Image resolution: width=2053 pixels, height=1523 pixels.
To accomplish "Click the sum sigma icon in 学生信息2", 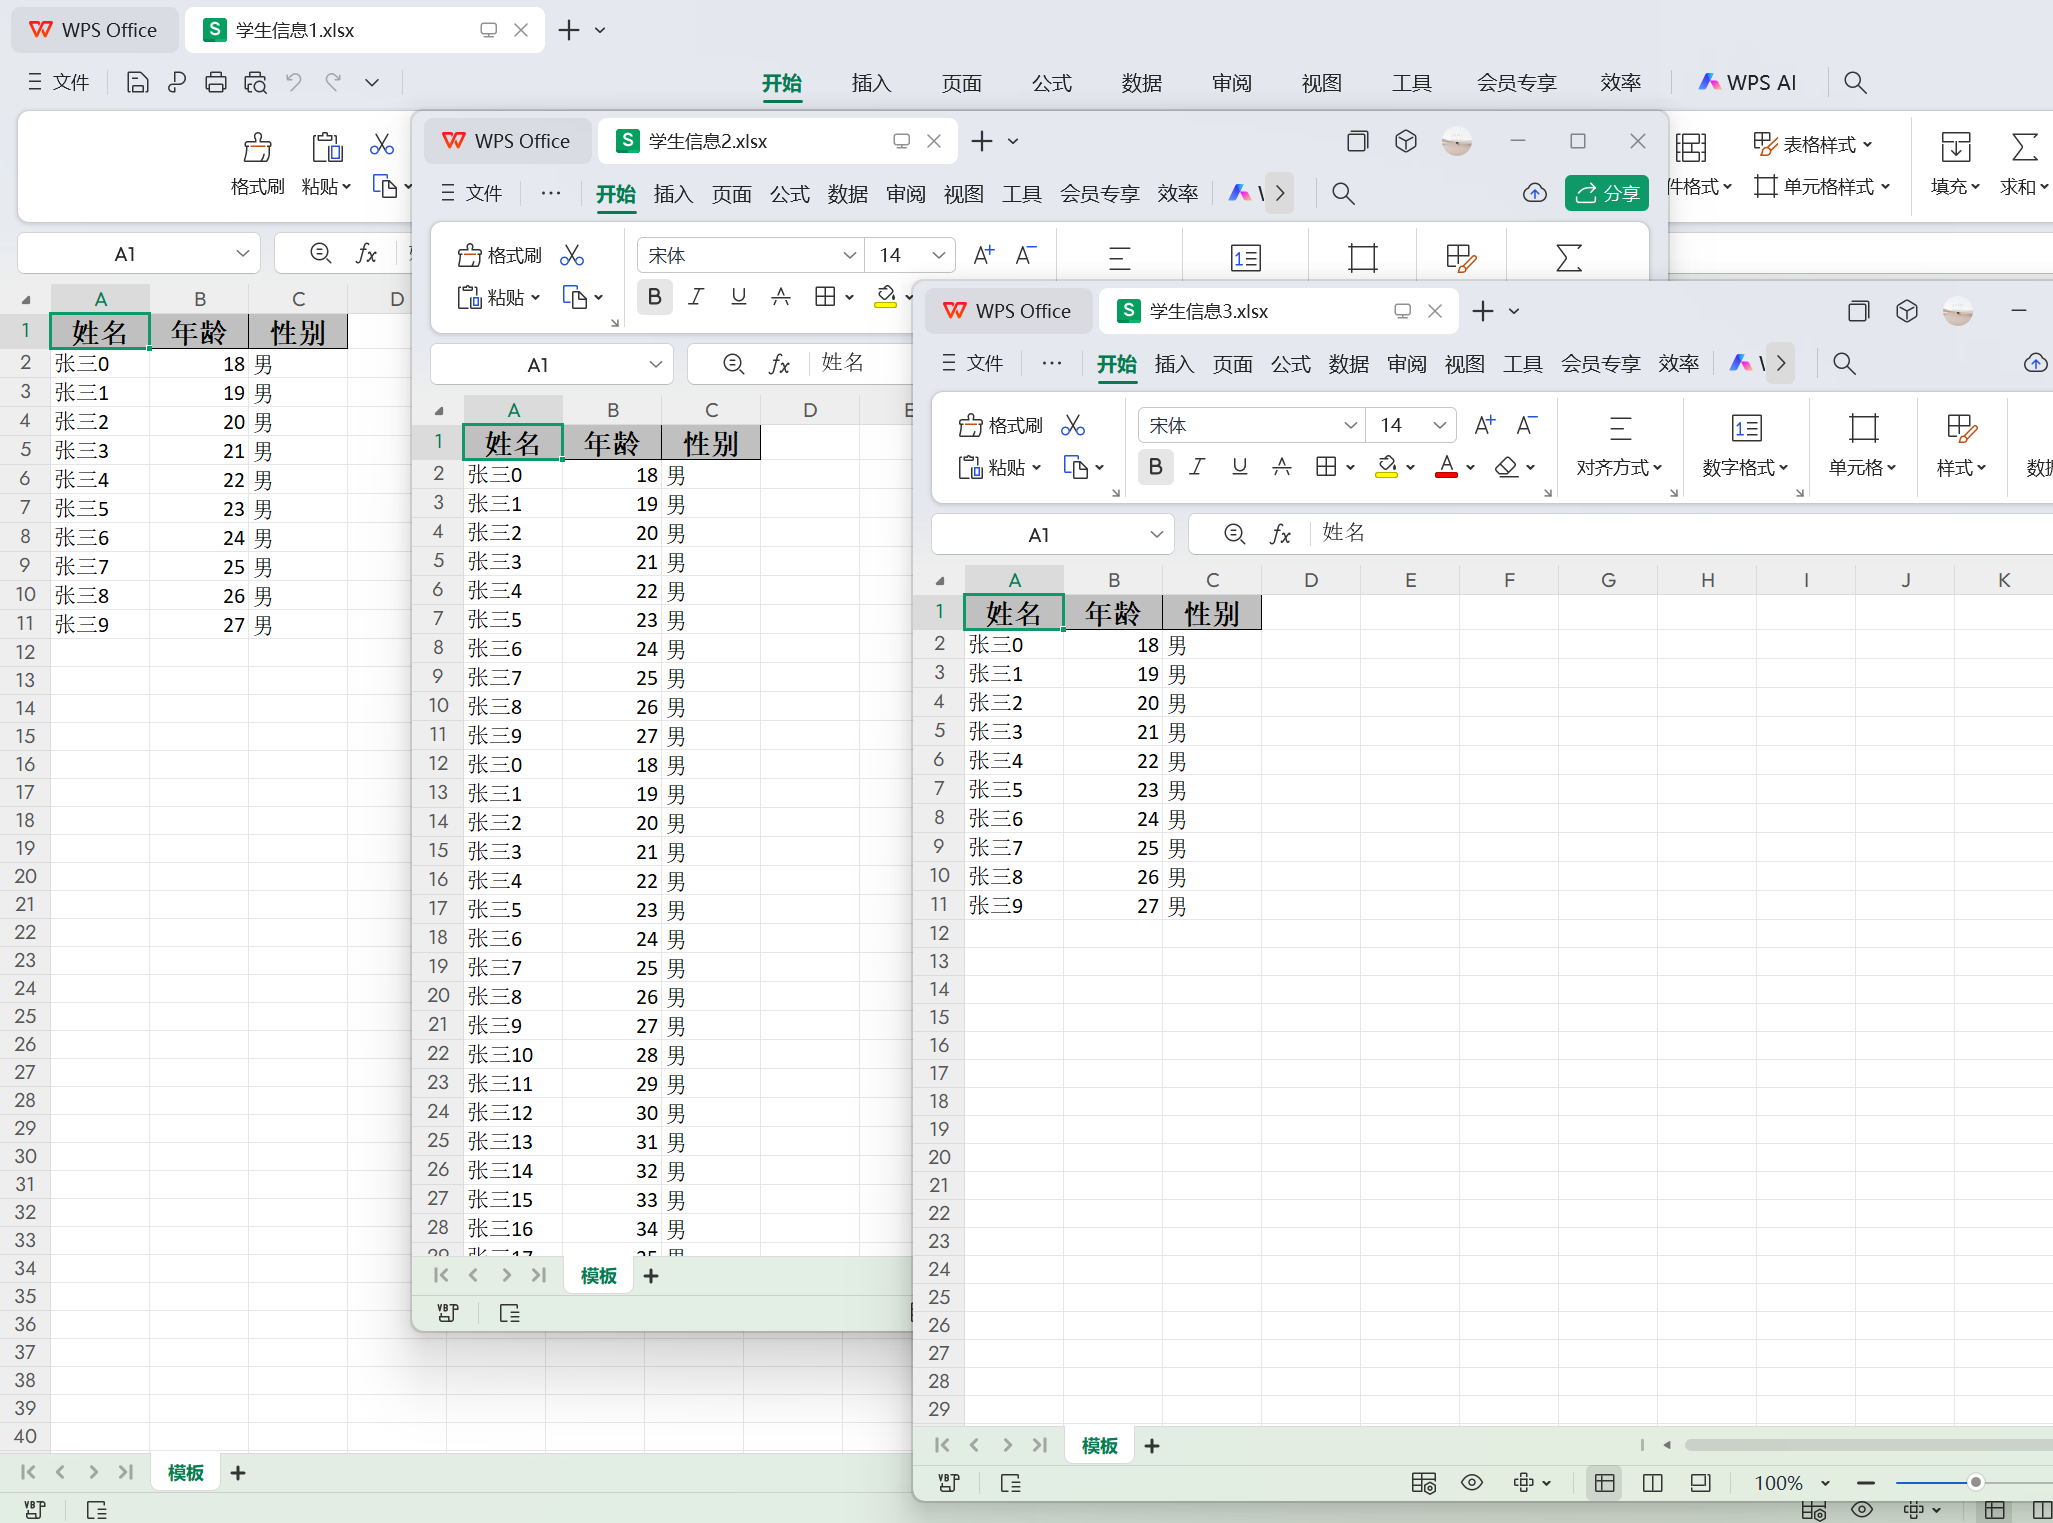I will (1569, 258).
